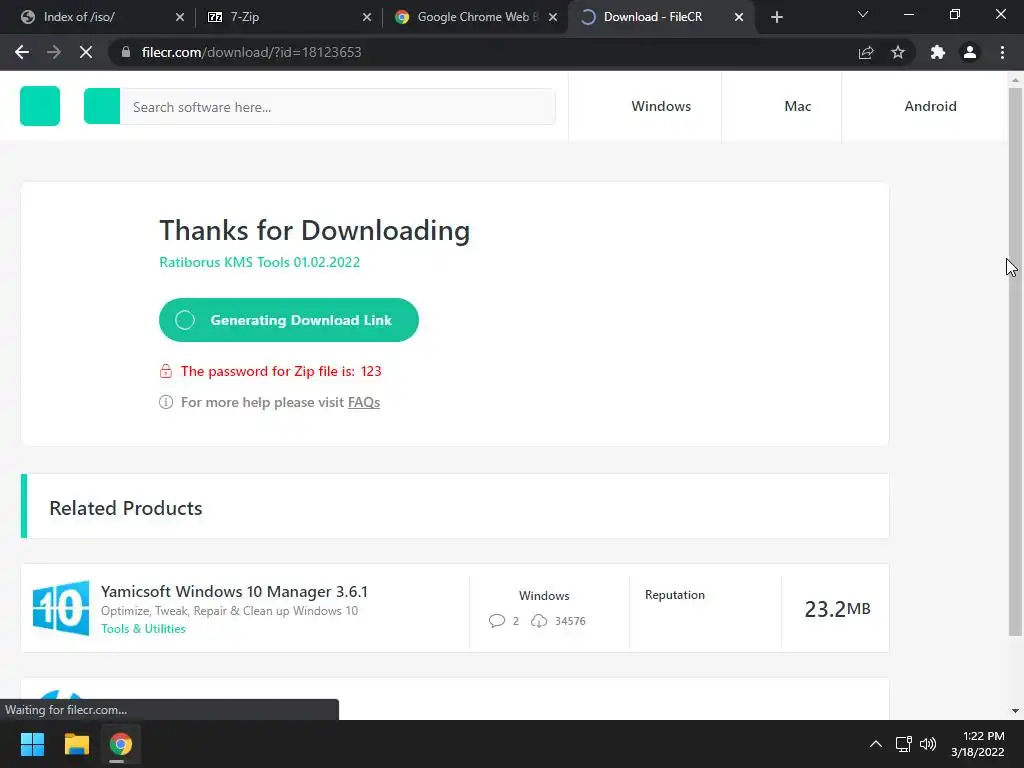Viewport: 1024px width, 768px height.
Task: Click the green search button square
Action: point(102,106)
